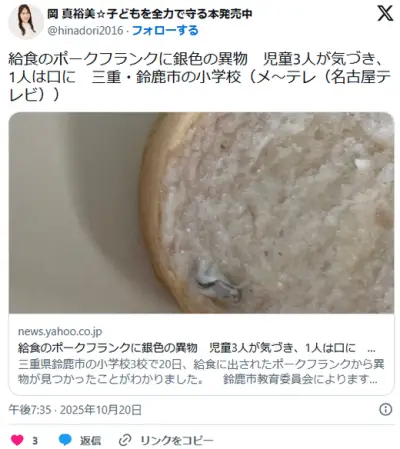The width and height of the screenshot is (400, 449).
Task: Click the like count number 3
Action: click(35, 441)
